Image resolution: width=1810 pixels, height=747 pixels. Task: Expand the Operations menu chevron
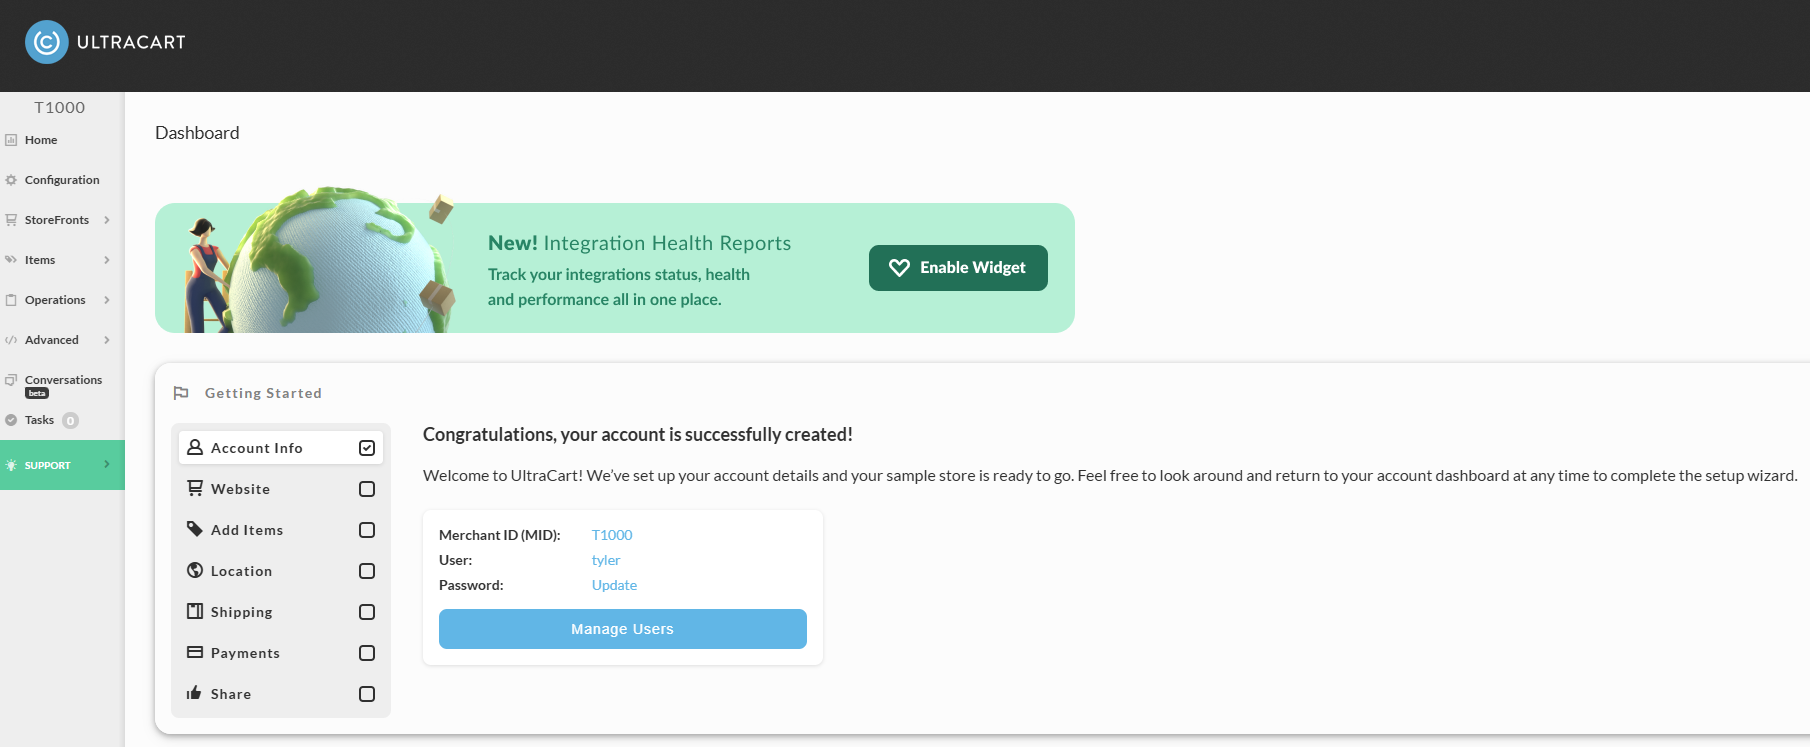pos(107,300)
